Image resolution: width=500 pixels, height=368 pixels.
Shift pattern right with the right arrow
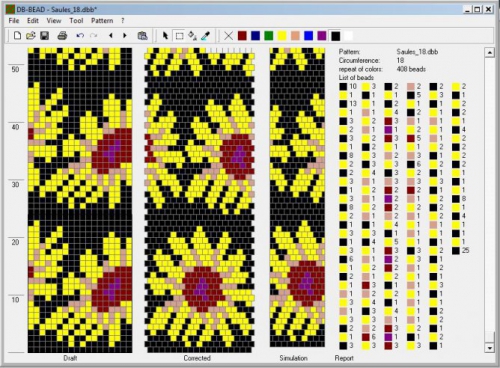pyautogui.click(x=125, y=36)
